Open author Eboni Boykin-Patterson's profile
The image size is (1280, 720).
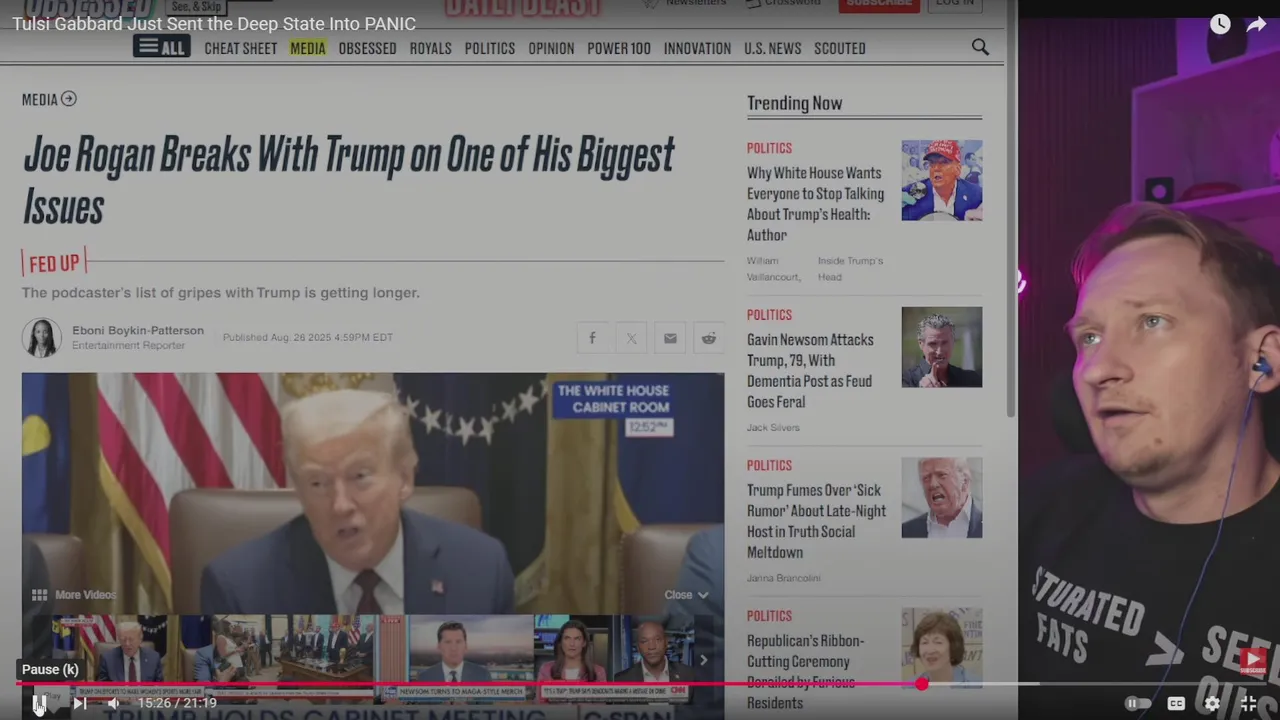[138, 330]
